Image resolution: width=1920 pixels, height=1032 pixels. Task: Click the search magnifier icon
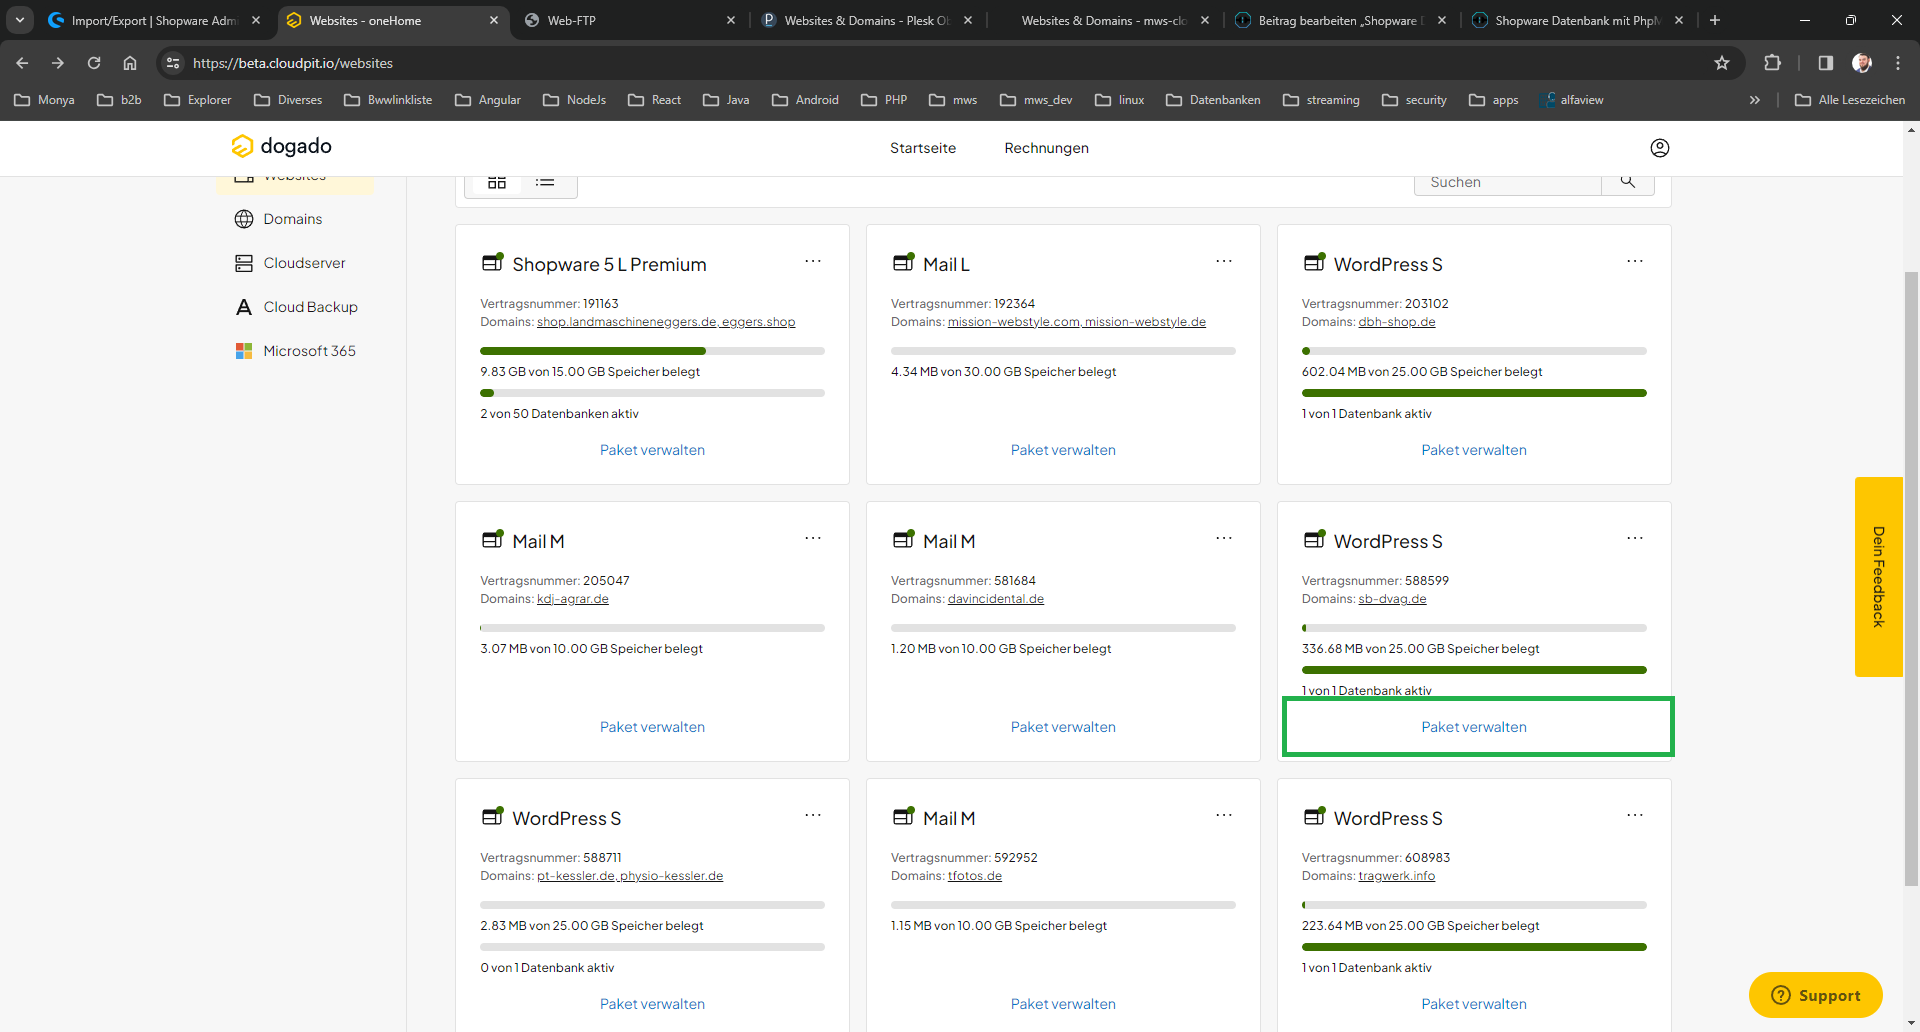(1627, 182)
